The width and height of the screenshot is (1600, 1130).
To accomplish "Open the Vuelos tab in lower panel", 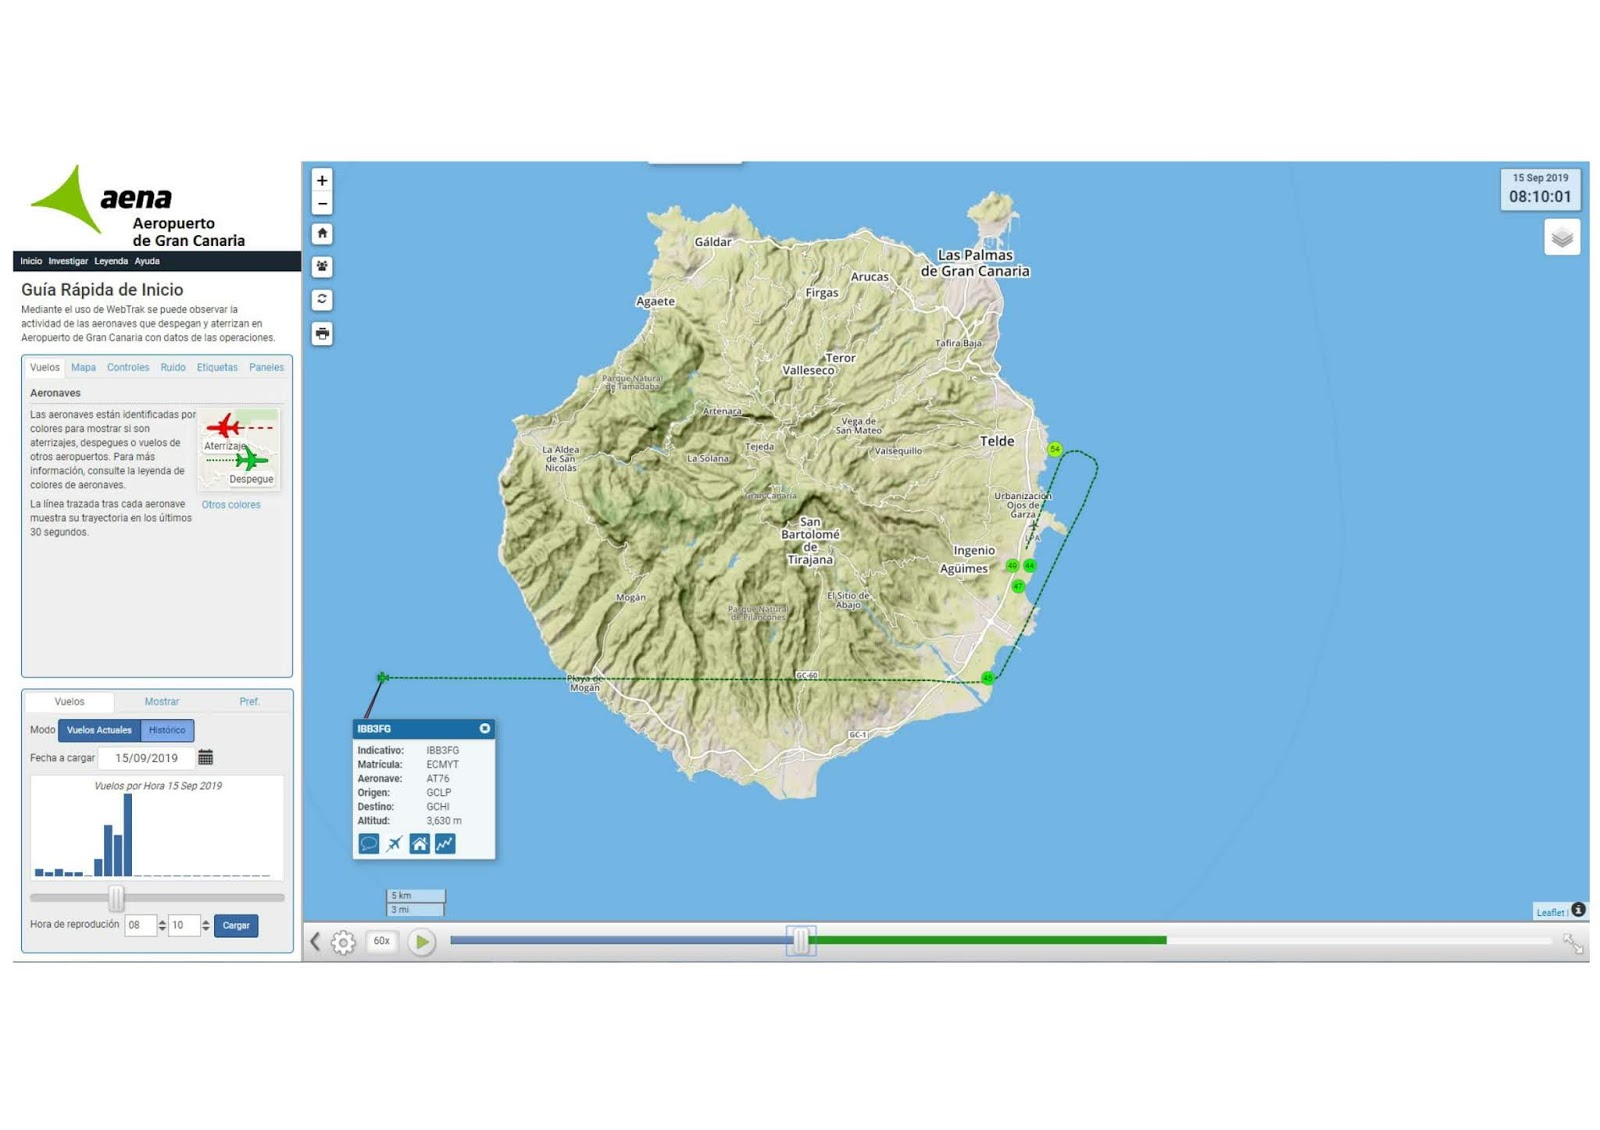I will point(69,701).
